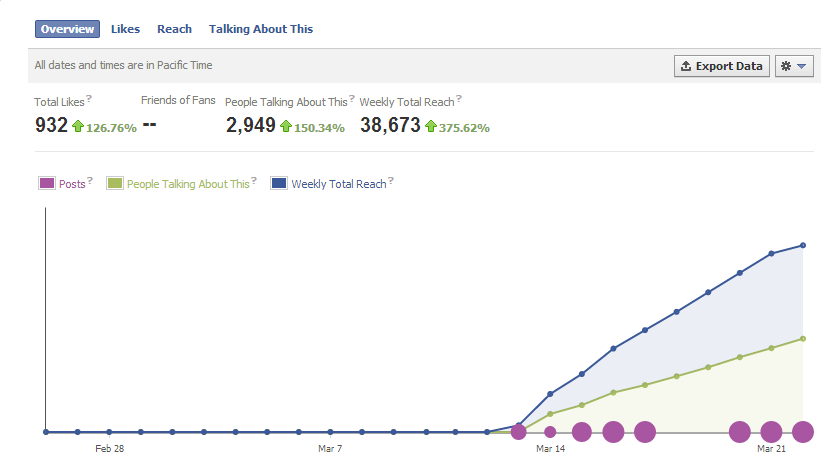The height and width of the screenshot is (468, 827).
Task: Click the purple Posts legend swatch
Action: click(47, 183)
